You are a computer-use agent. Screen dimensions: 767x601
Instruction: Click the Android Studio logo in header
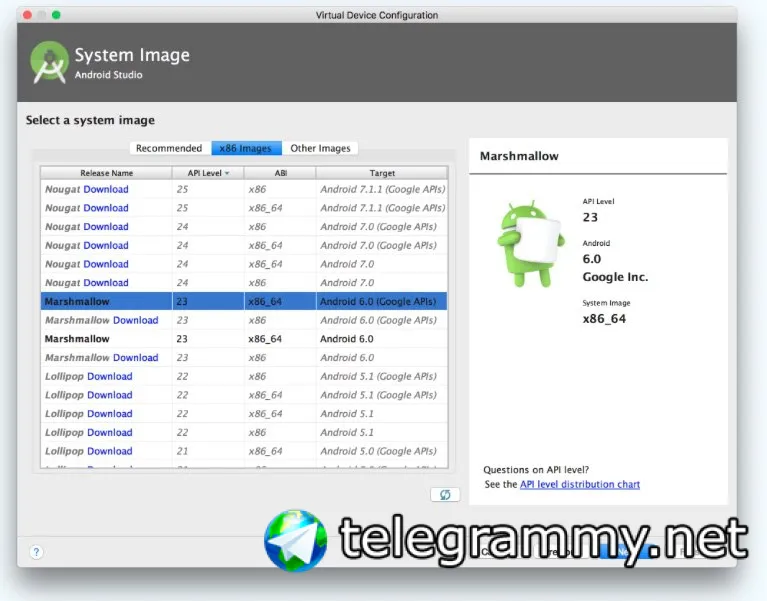[49, 63]
